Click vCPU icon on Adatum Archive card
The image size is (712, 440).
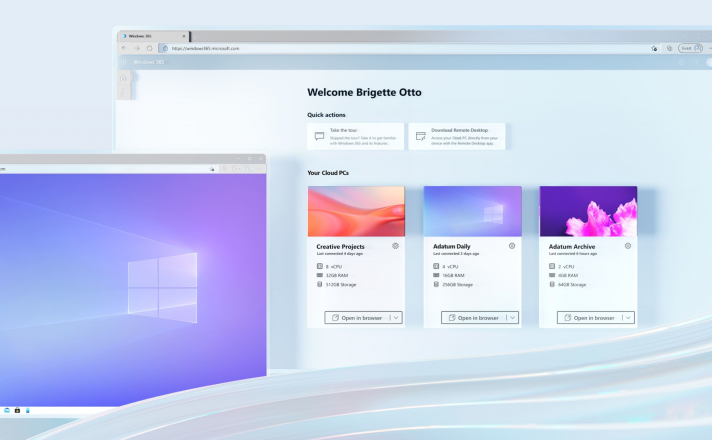click(552, 267)
